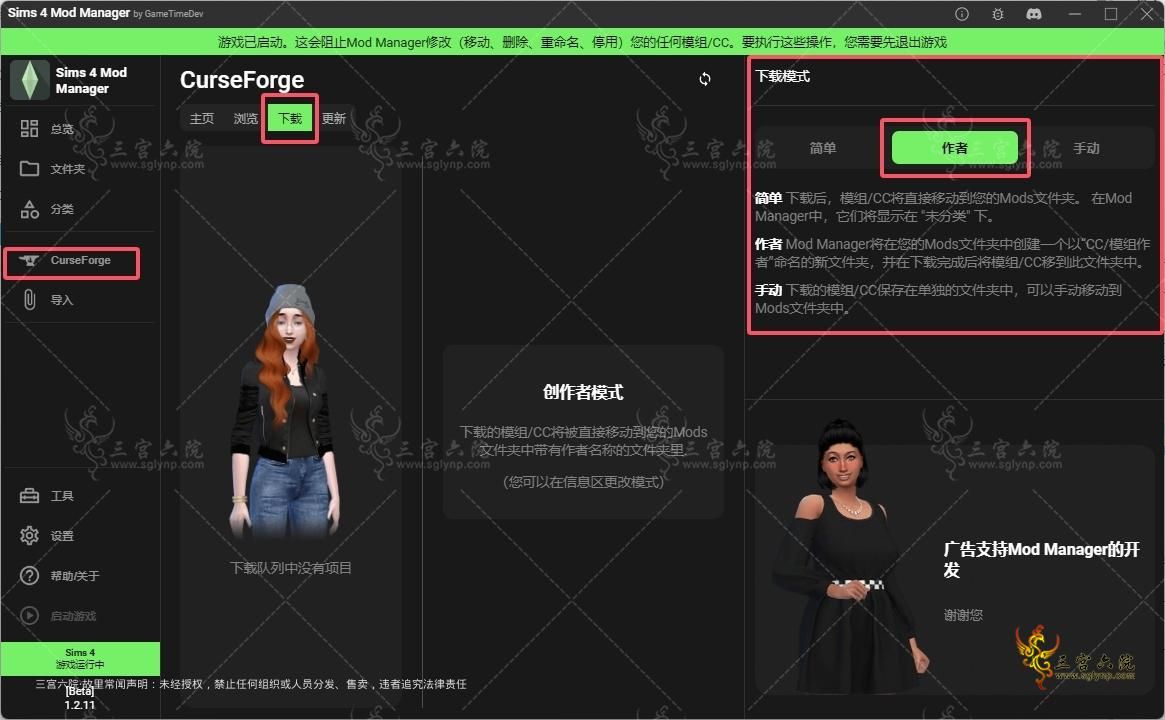The width and height of the screenshot is (1165, 720).
Task: Go to 总览 in the sidebar
Action: (62, 129)
